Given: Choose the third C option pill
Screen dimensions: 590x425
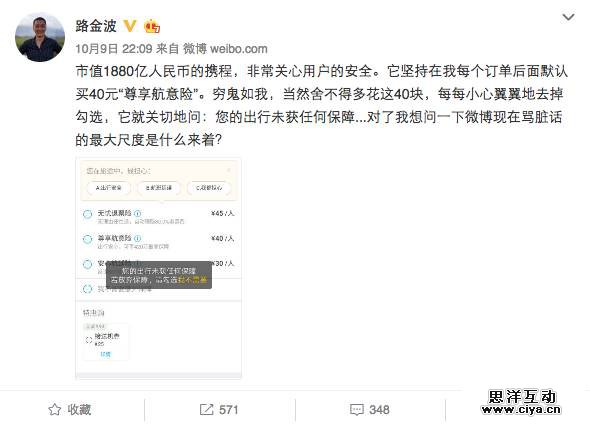Looking at the screenshot, I should [x=209, y=187].
